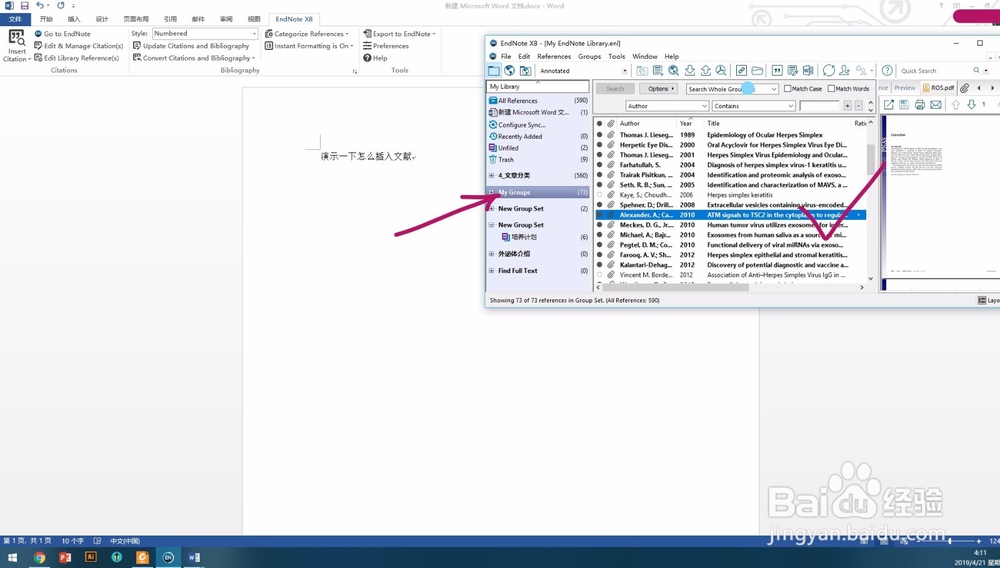The width and height of the screenshot is (1000, 568).
Task: Click Email PDF icon in preview toolbar
Action: point(936,105)
